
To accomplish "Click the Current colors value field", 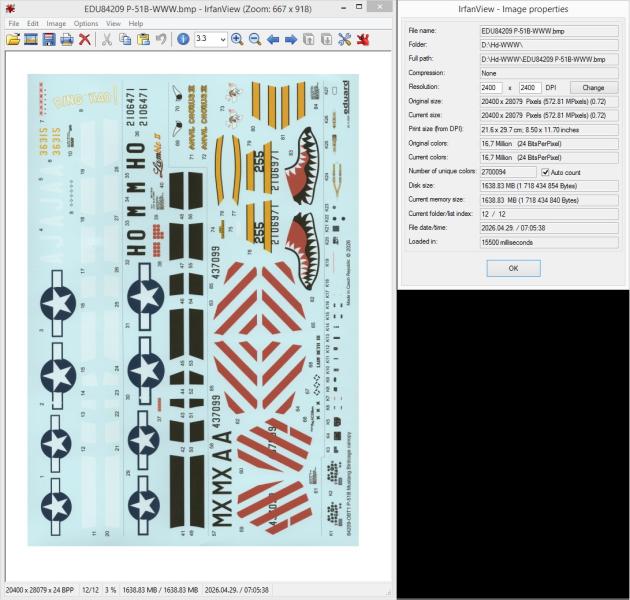I will 549,158.
